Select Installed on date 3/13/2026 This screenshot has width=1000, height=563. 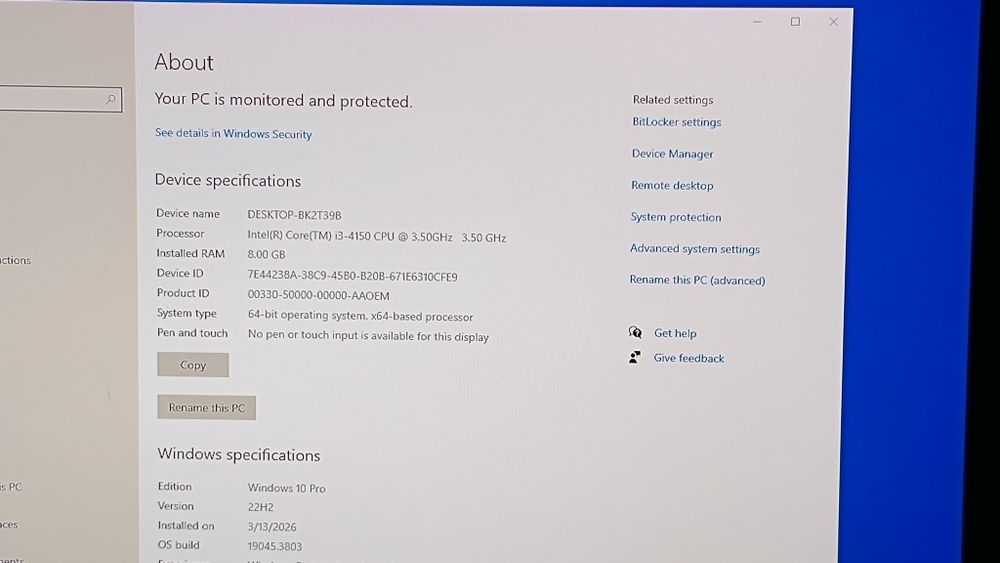tap(272, 527)
